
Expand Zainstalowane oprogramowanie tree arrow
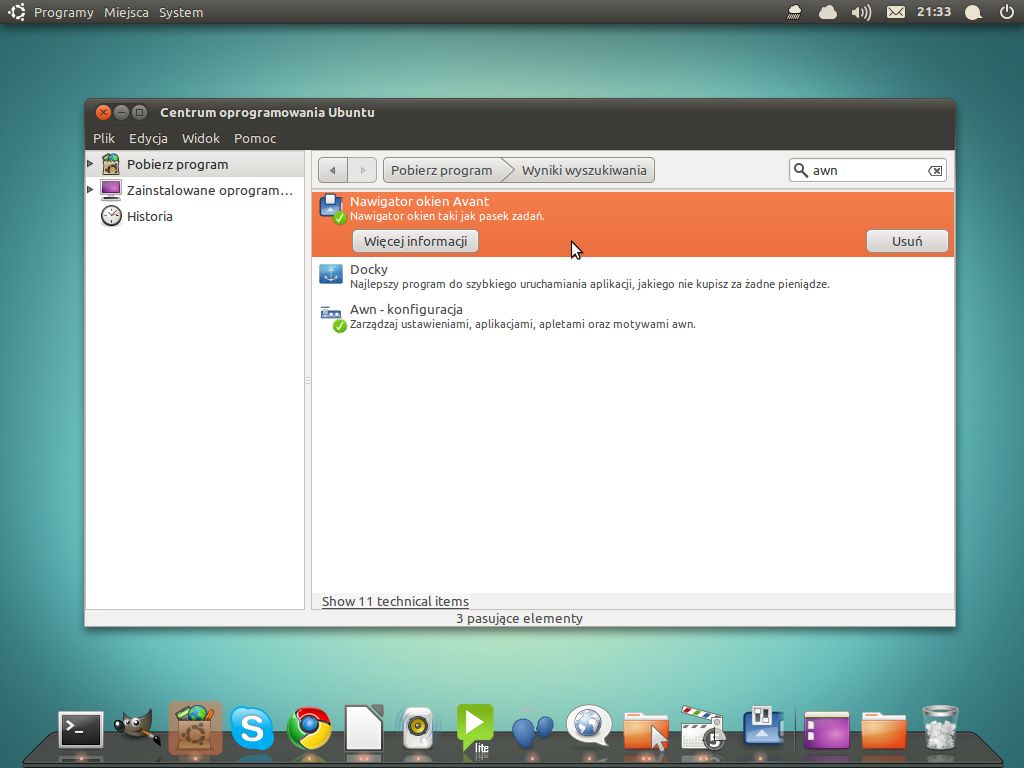click(x=90, y=189)
